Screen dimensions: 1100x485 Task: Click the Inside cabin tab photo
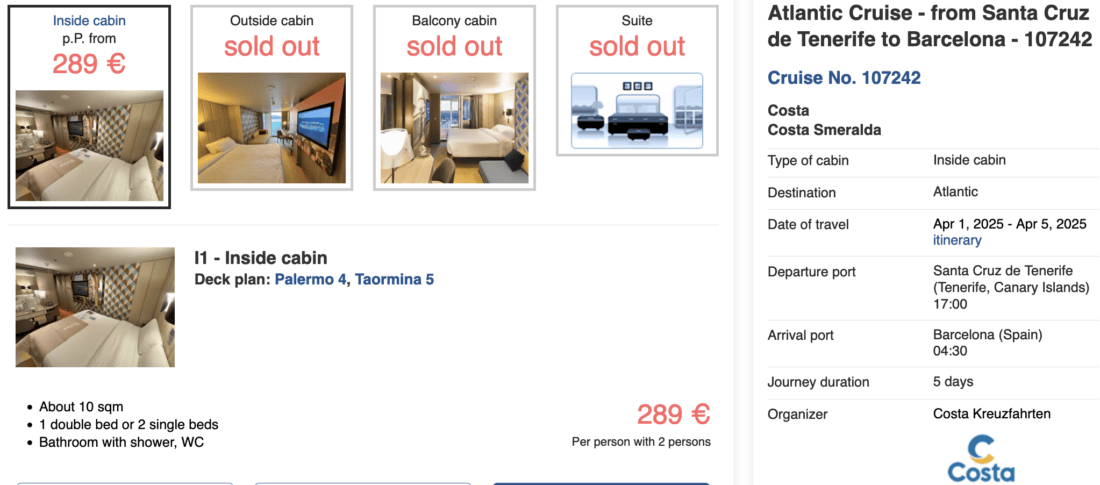(89, 145)
